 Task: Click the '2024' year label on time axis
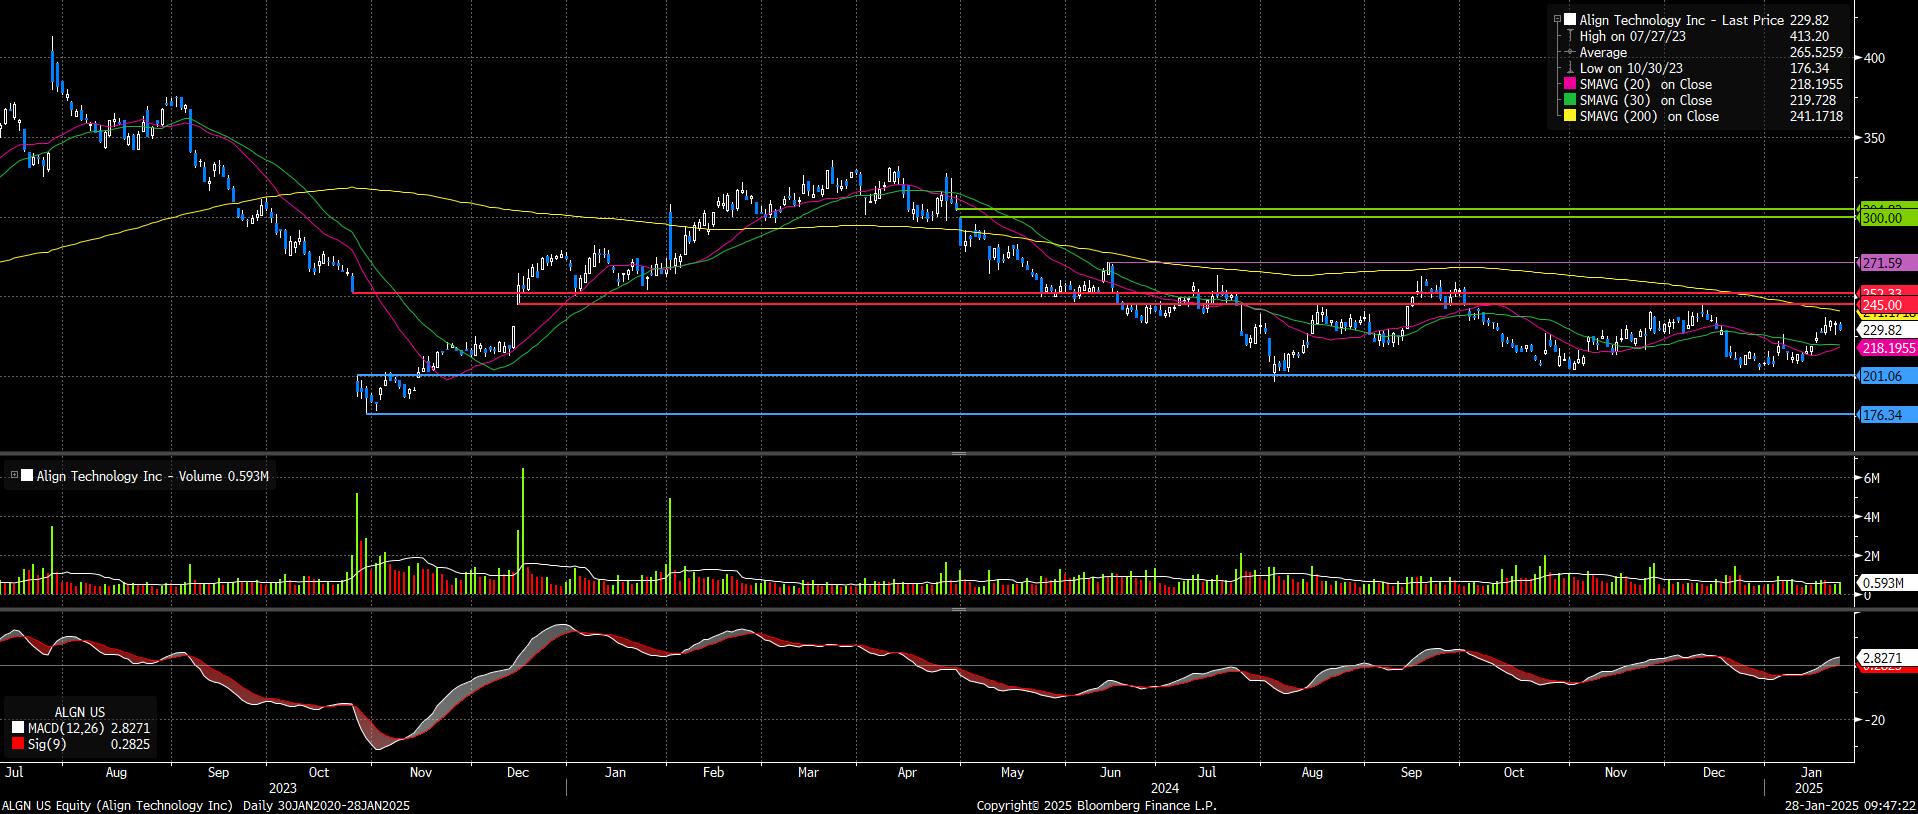tap(1165, 788)
